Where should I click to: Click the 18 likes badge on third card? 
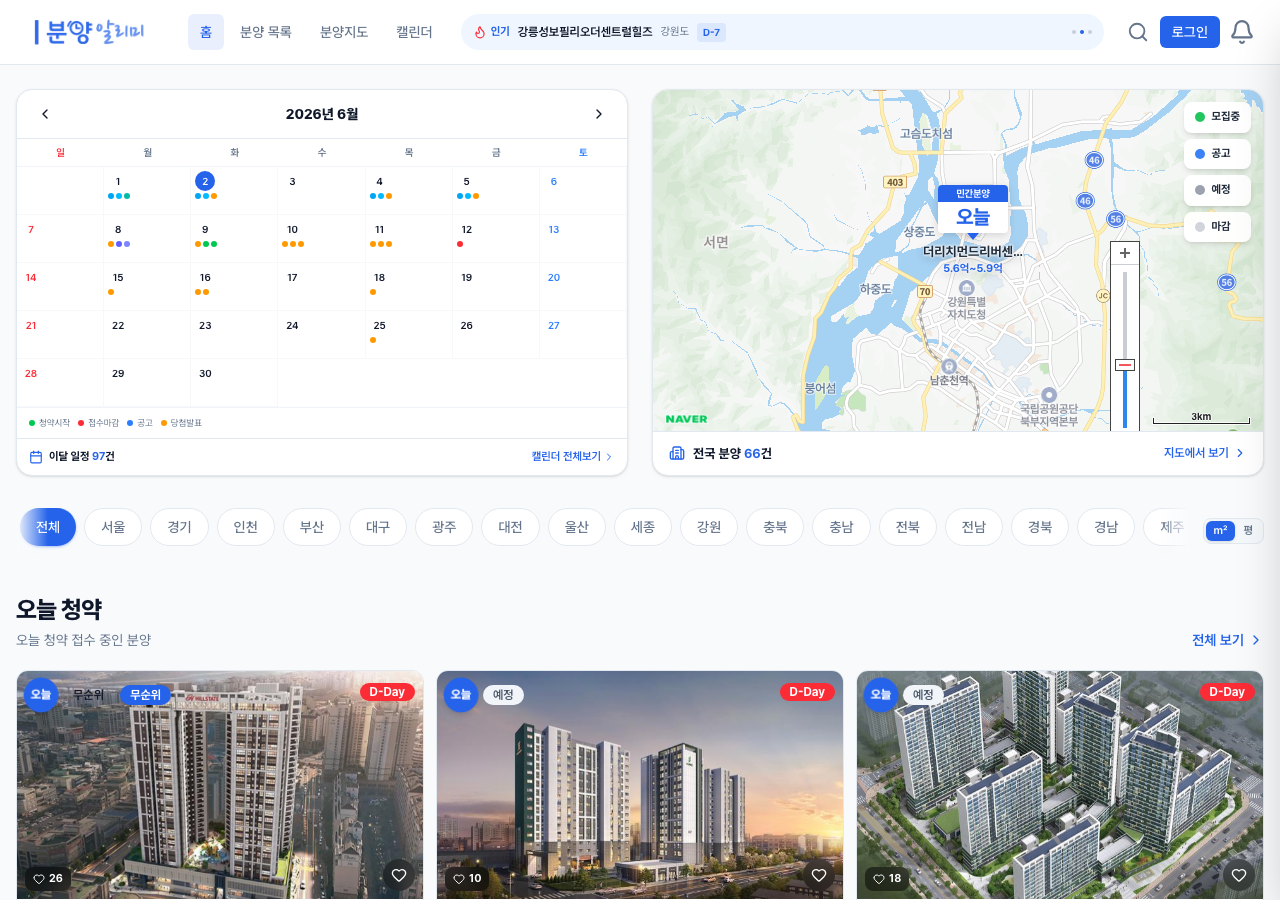point(888,879)
